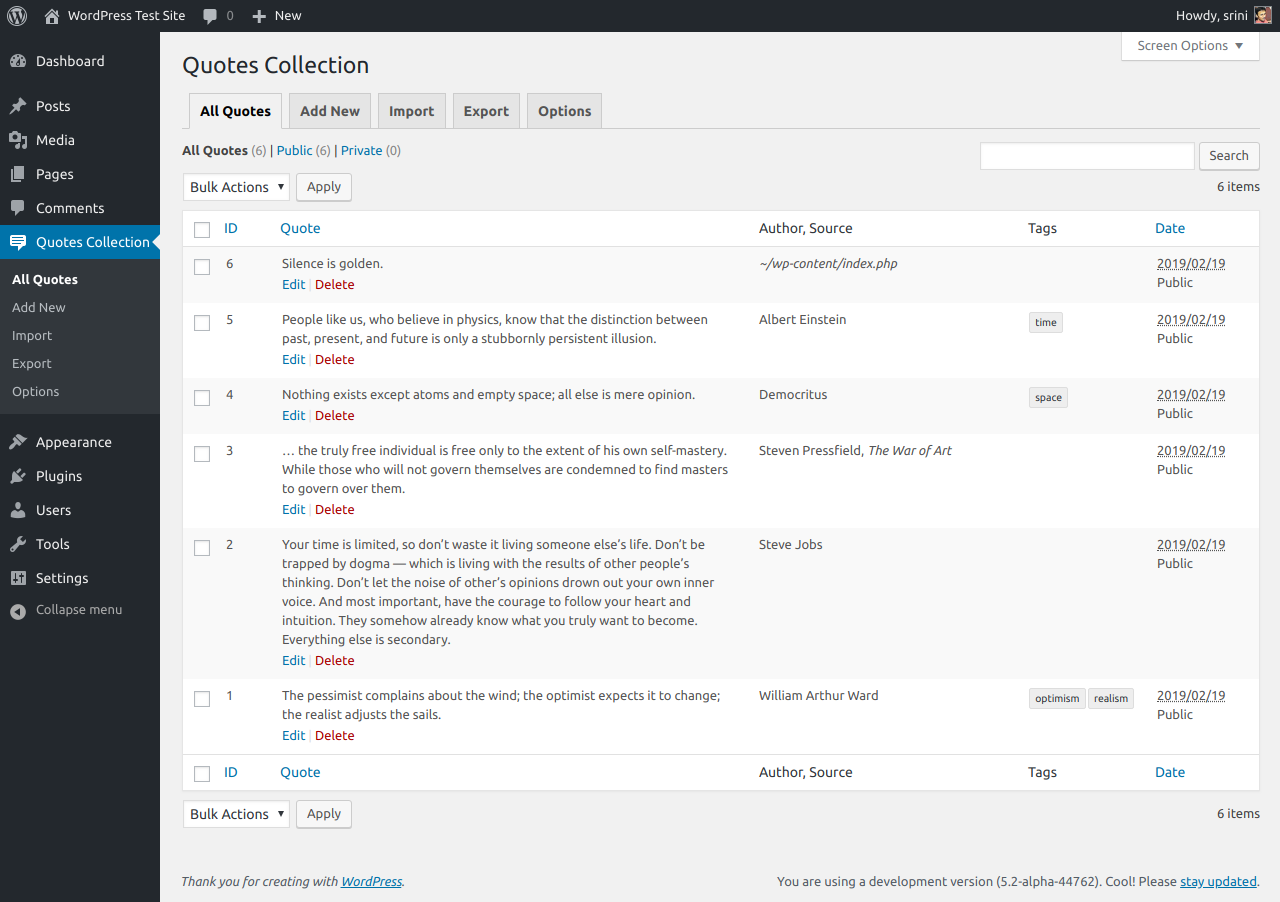Click the user avatar next to Howdy, srini
This screenshot has width=1280, height=902.
pyautogui.click(x=1263, y=16)
